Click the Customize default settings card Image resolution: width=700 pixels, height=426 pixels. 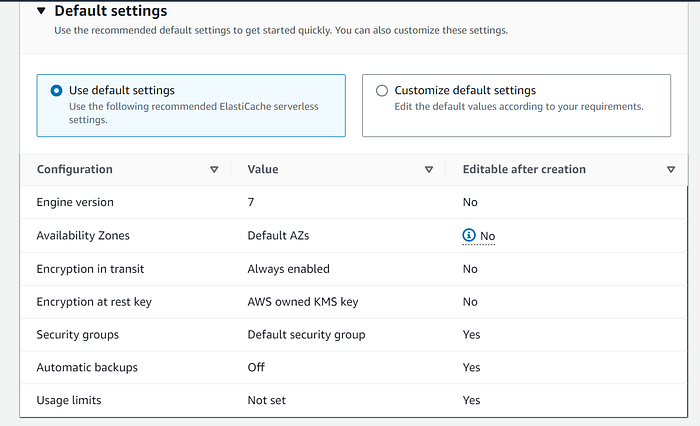point(516,105)
